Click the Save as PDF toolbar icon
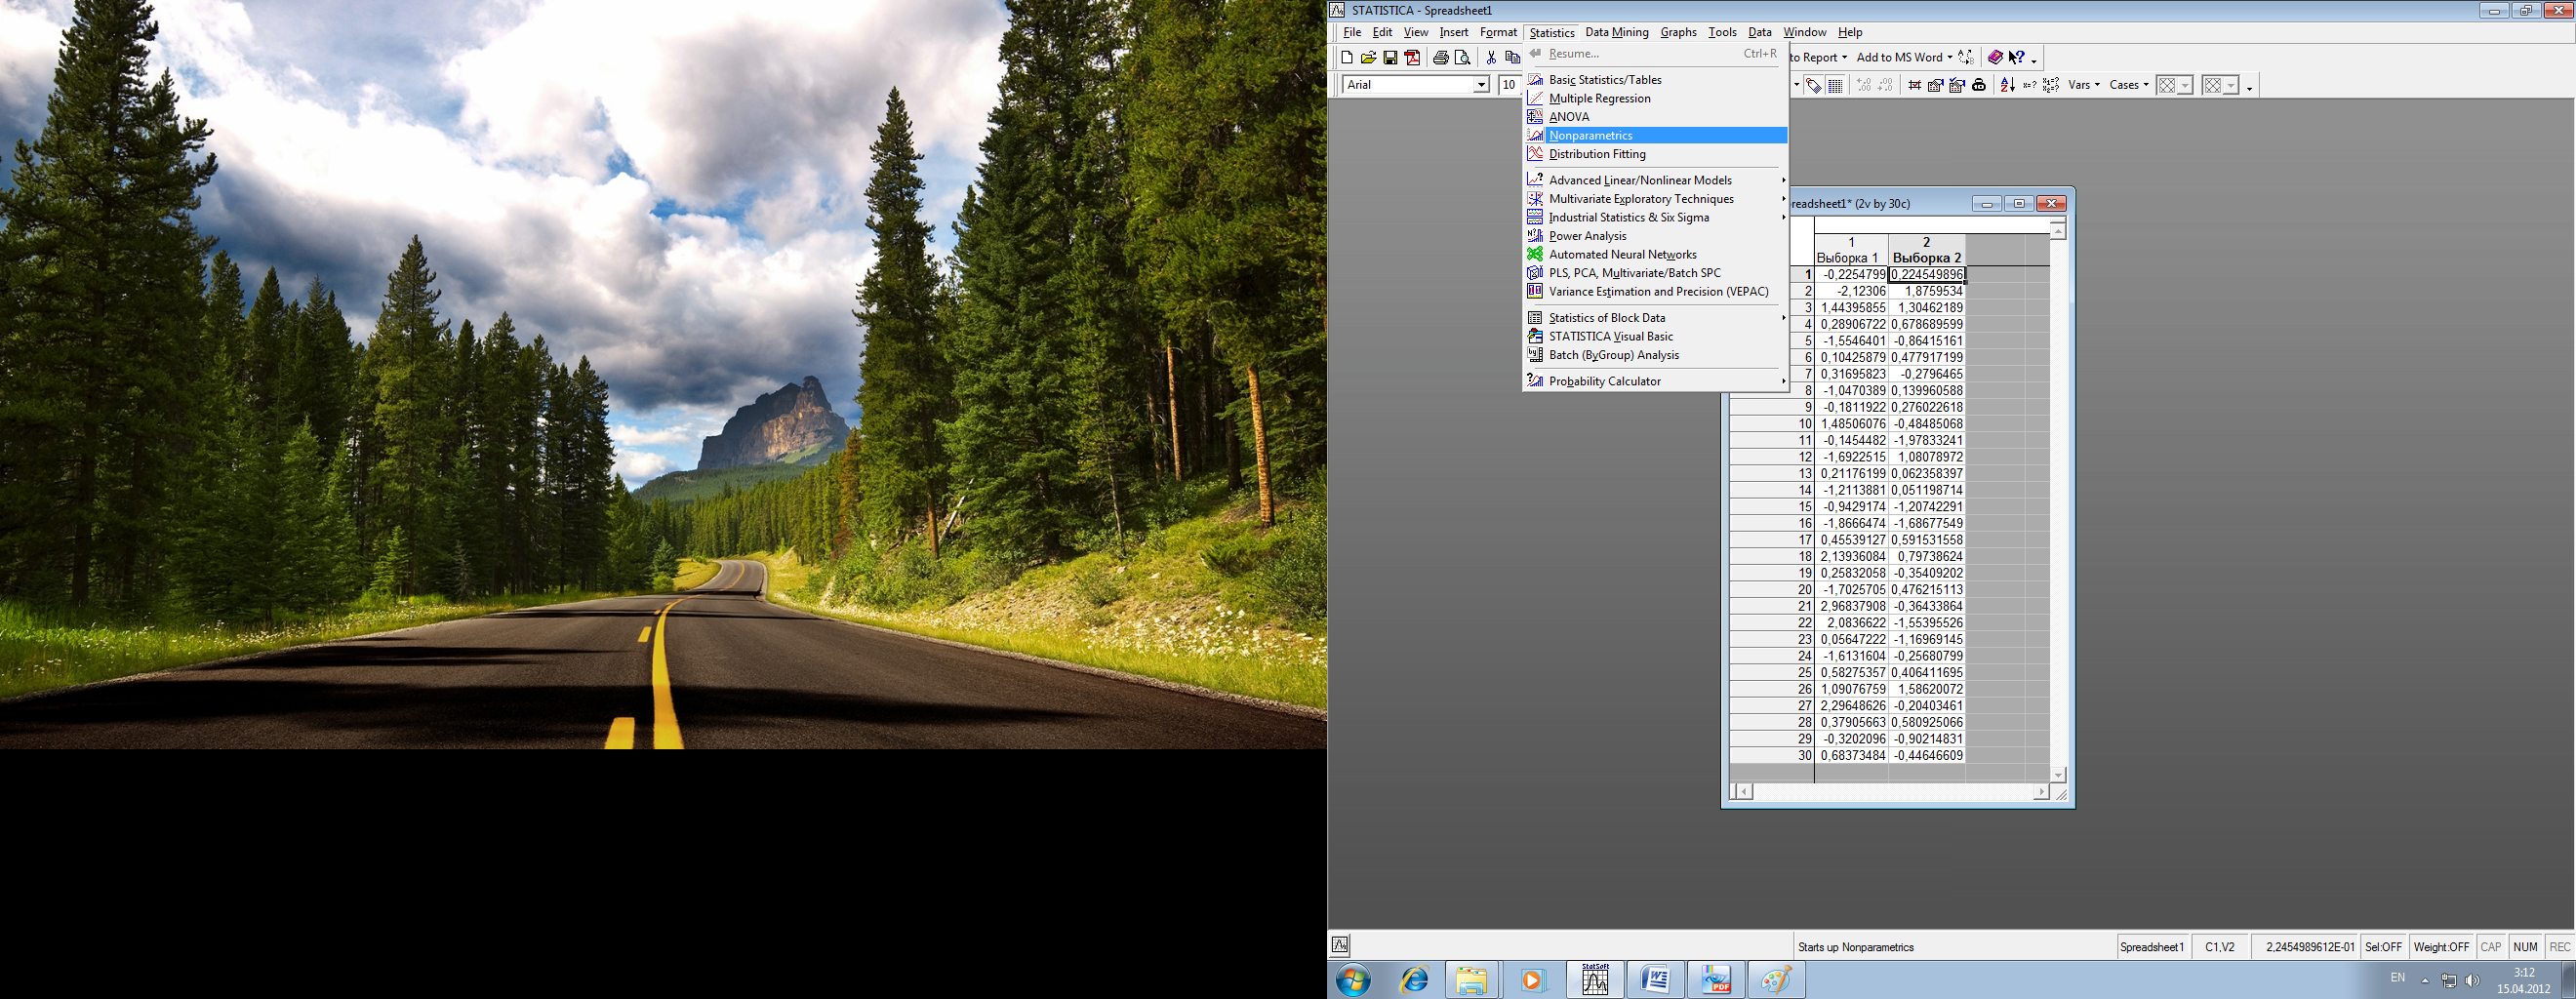Image resolution: width=2576 pixels, height=999 pixels. click(1413, 58)
